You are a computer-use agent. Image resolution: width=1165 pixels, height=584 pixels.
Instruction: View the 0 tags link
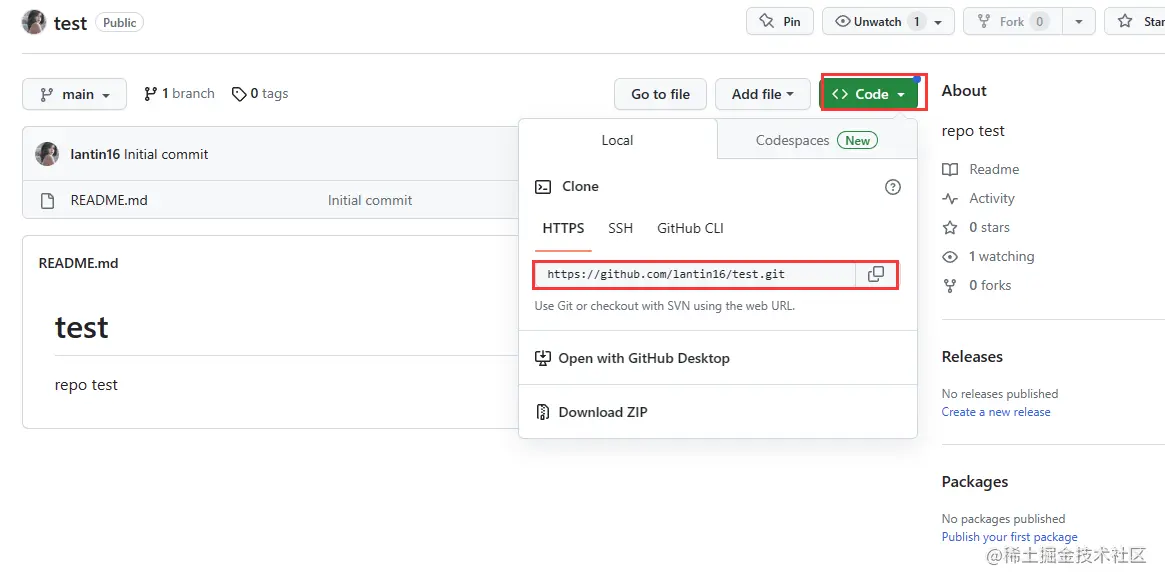coord(260,94)
